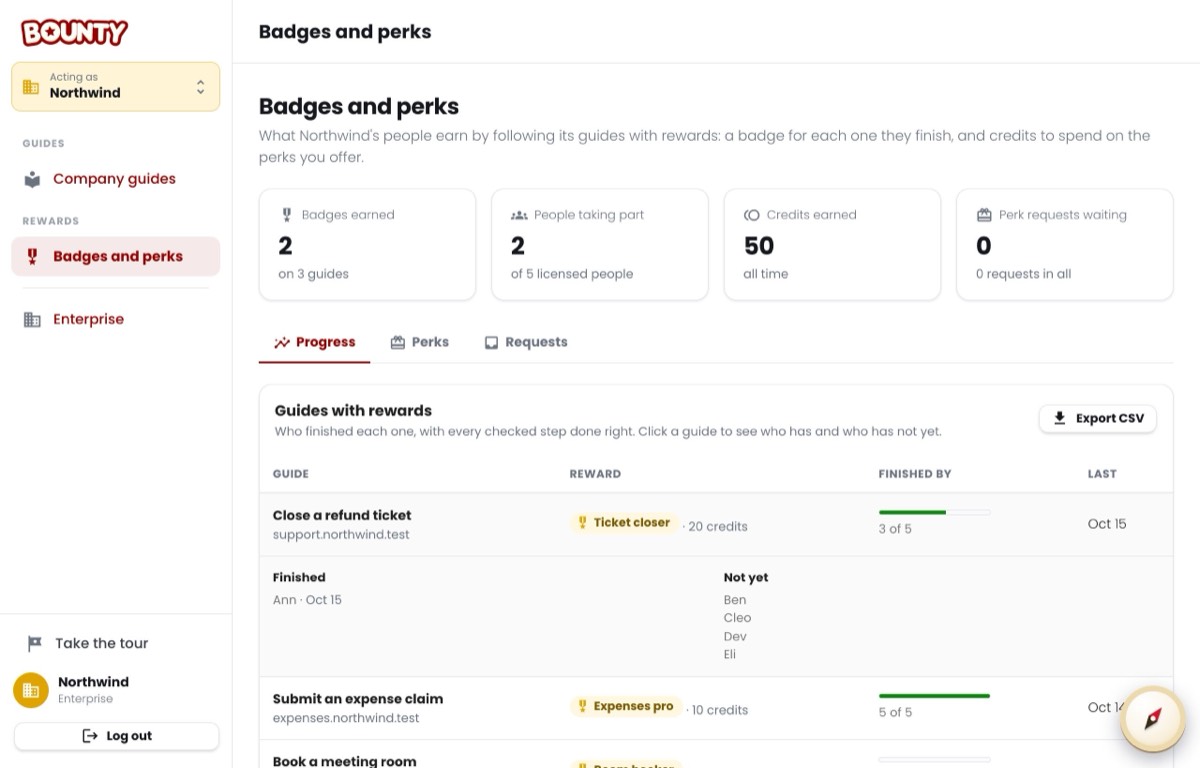Click the LAST column header
The width and height of the screenshot is (1200, 768).
point(1102,474)
